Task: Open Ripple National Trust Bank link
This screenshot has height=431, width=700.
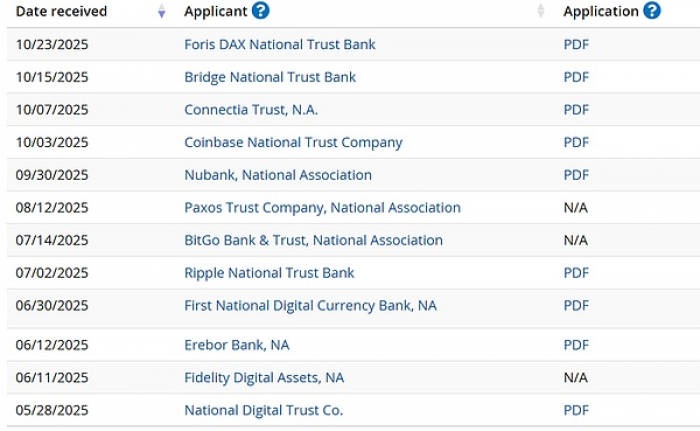Action: coord(269,273)
